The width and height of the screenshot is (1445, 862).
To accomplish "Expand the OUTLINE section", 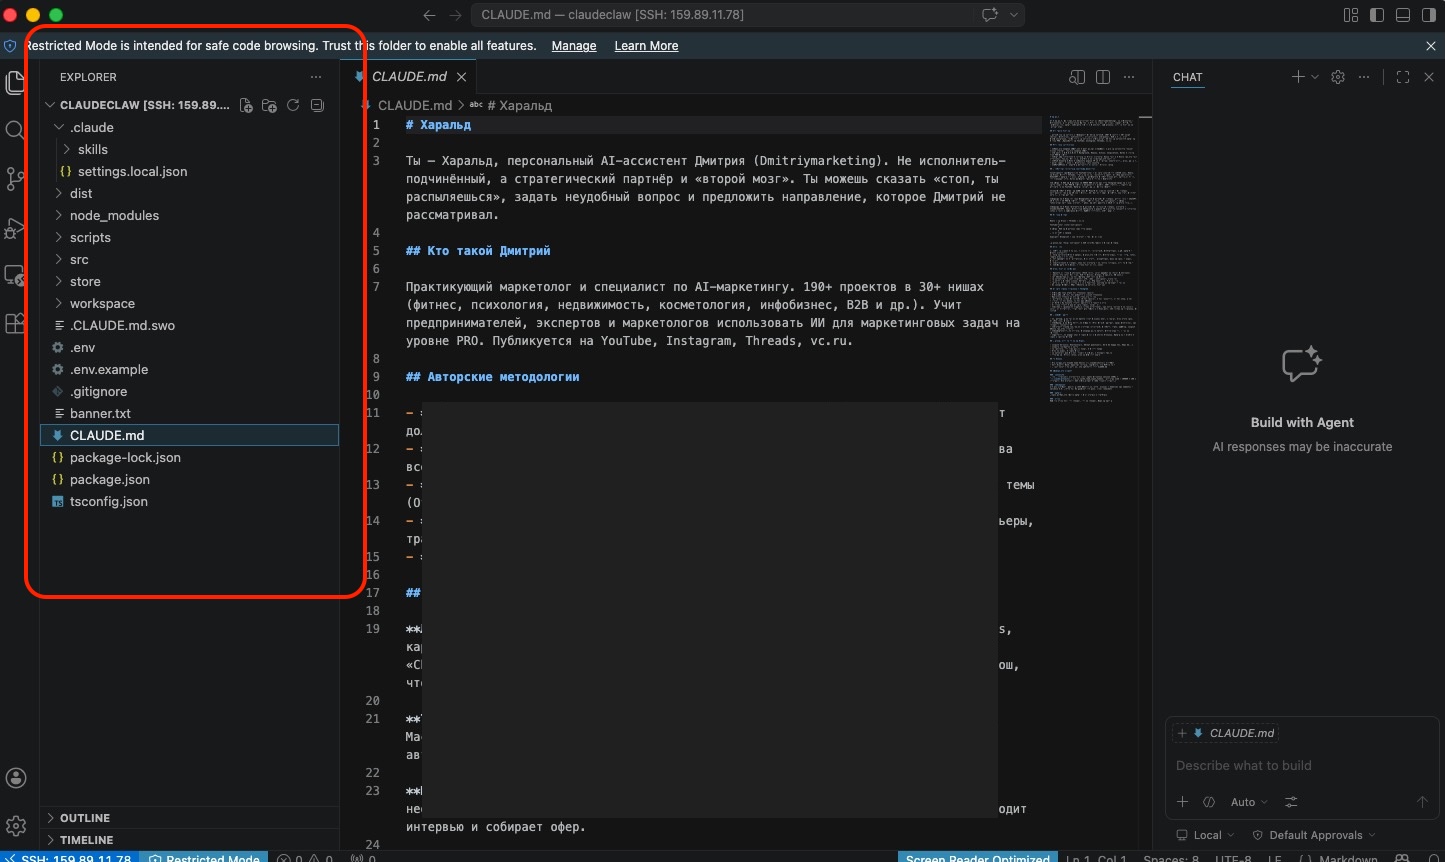I will tap(190, 818).
